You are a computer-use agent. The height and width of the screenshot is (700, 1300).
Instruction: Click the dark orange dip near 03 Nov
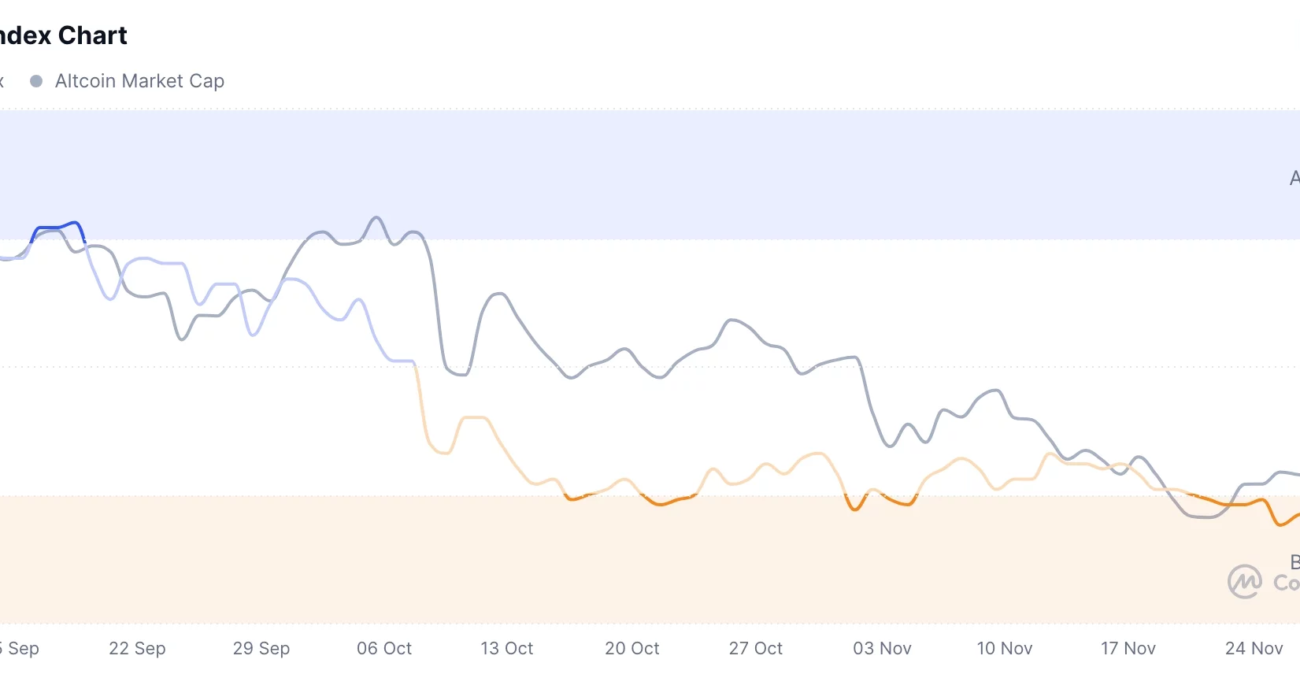855,509
